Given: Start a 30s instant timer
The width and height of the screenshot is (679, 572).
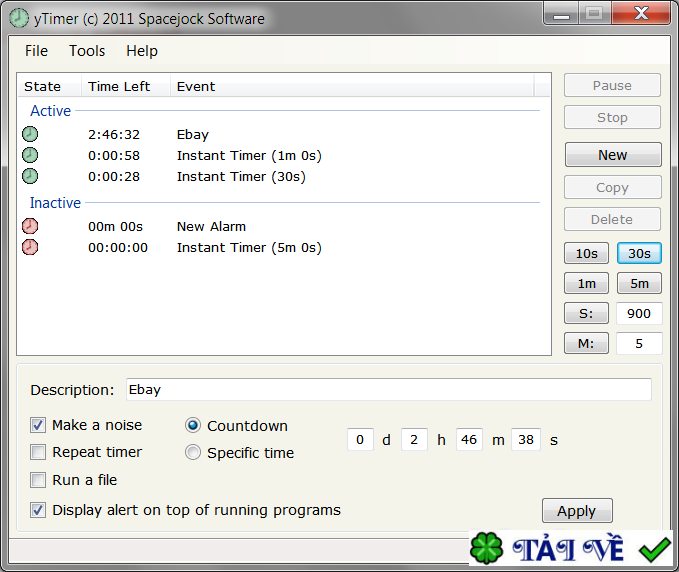Looking at the screenshot, I should click(x=639, y=253).
